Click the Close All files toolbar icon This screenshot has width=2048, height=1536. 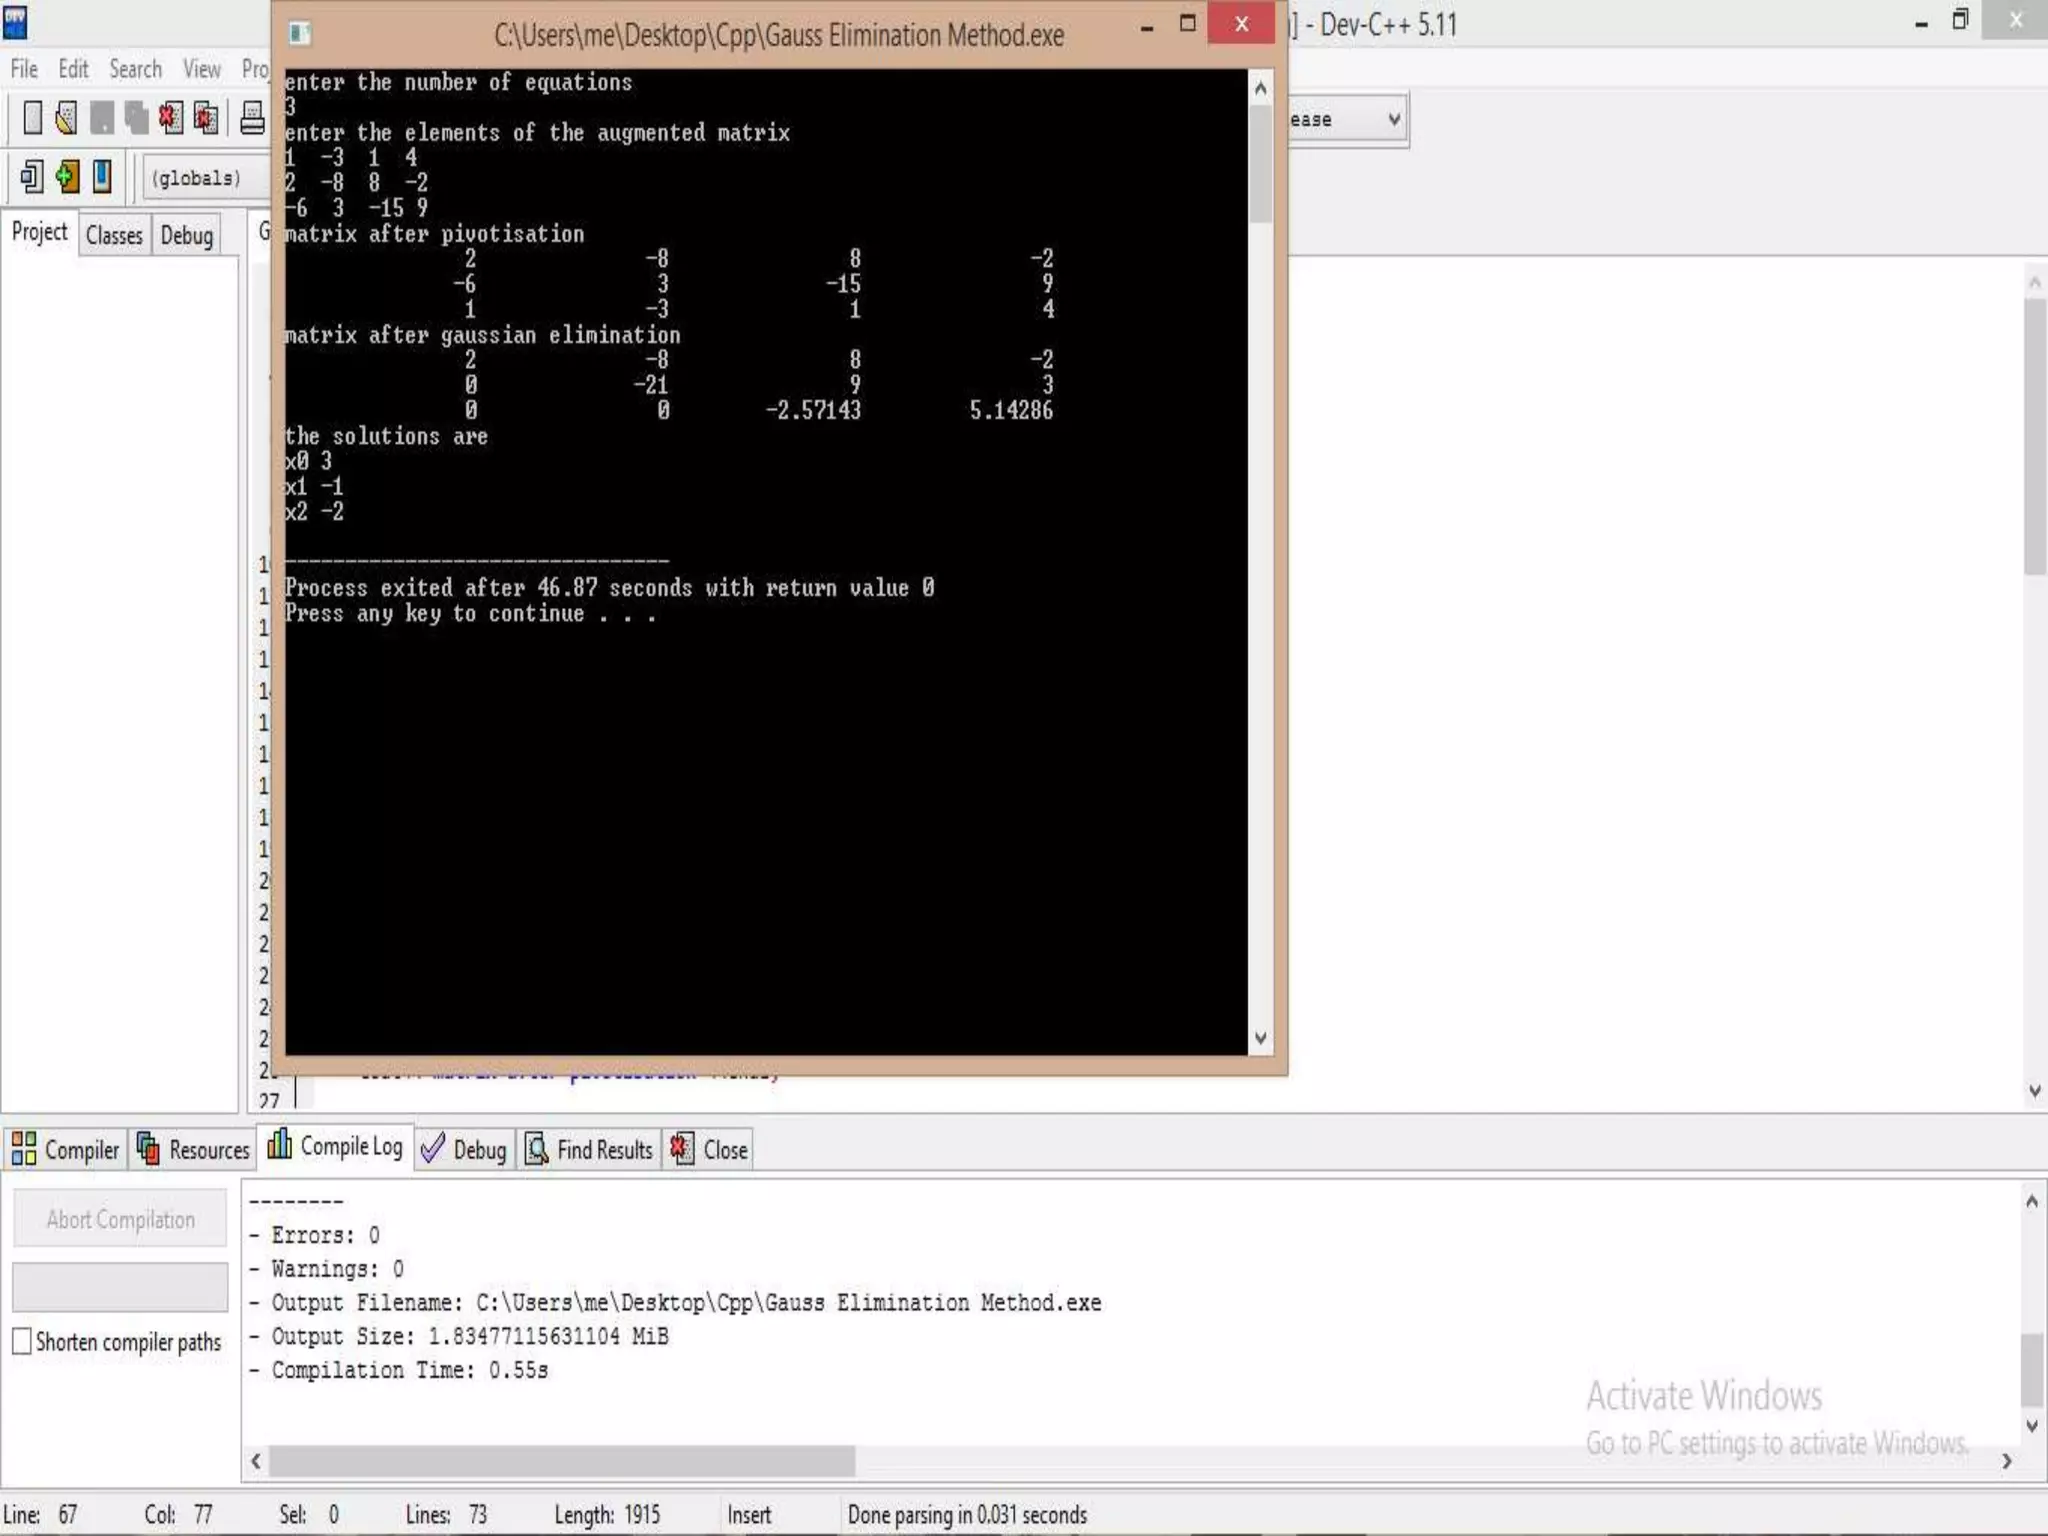click(206, 118)
